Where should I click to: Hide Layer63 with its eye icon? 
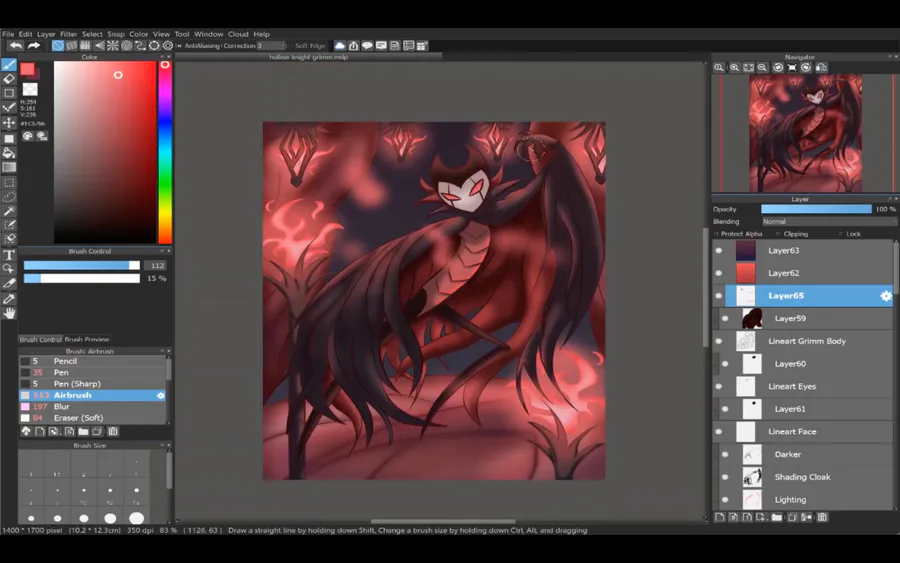point(719,250)
